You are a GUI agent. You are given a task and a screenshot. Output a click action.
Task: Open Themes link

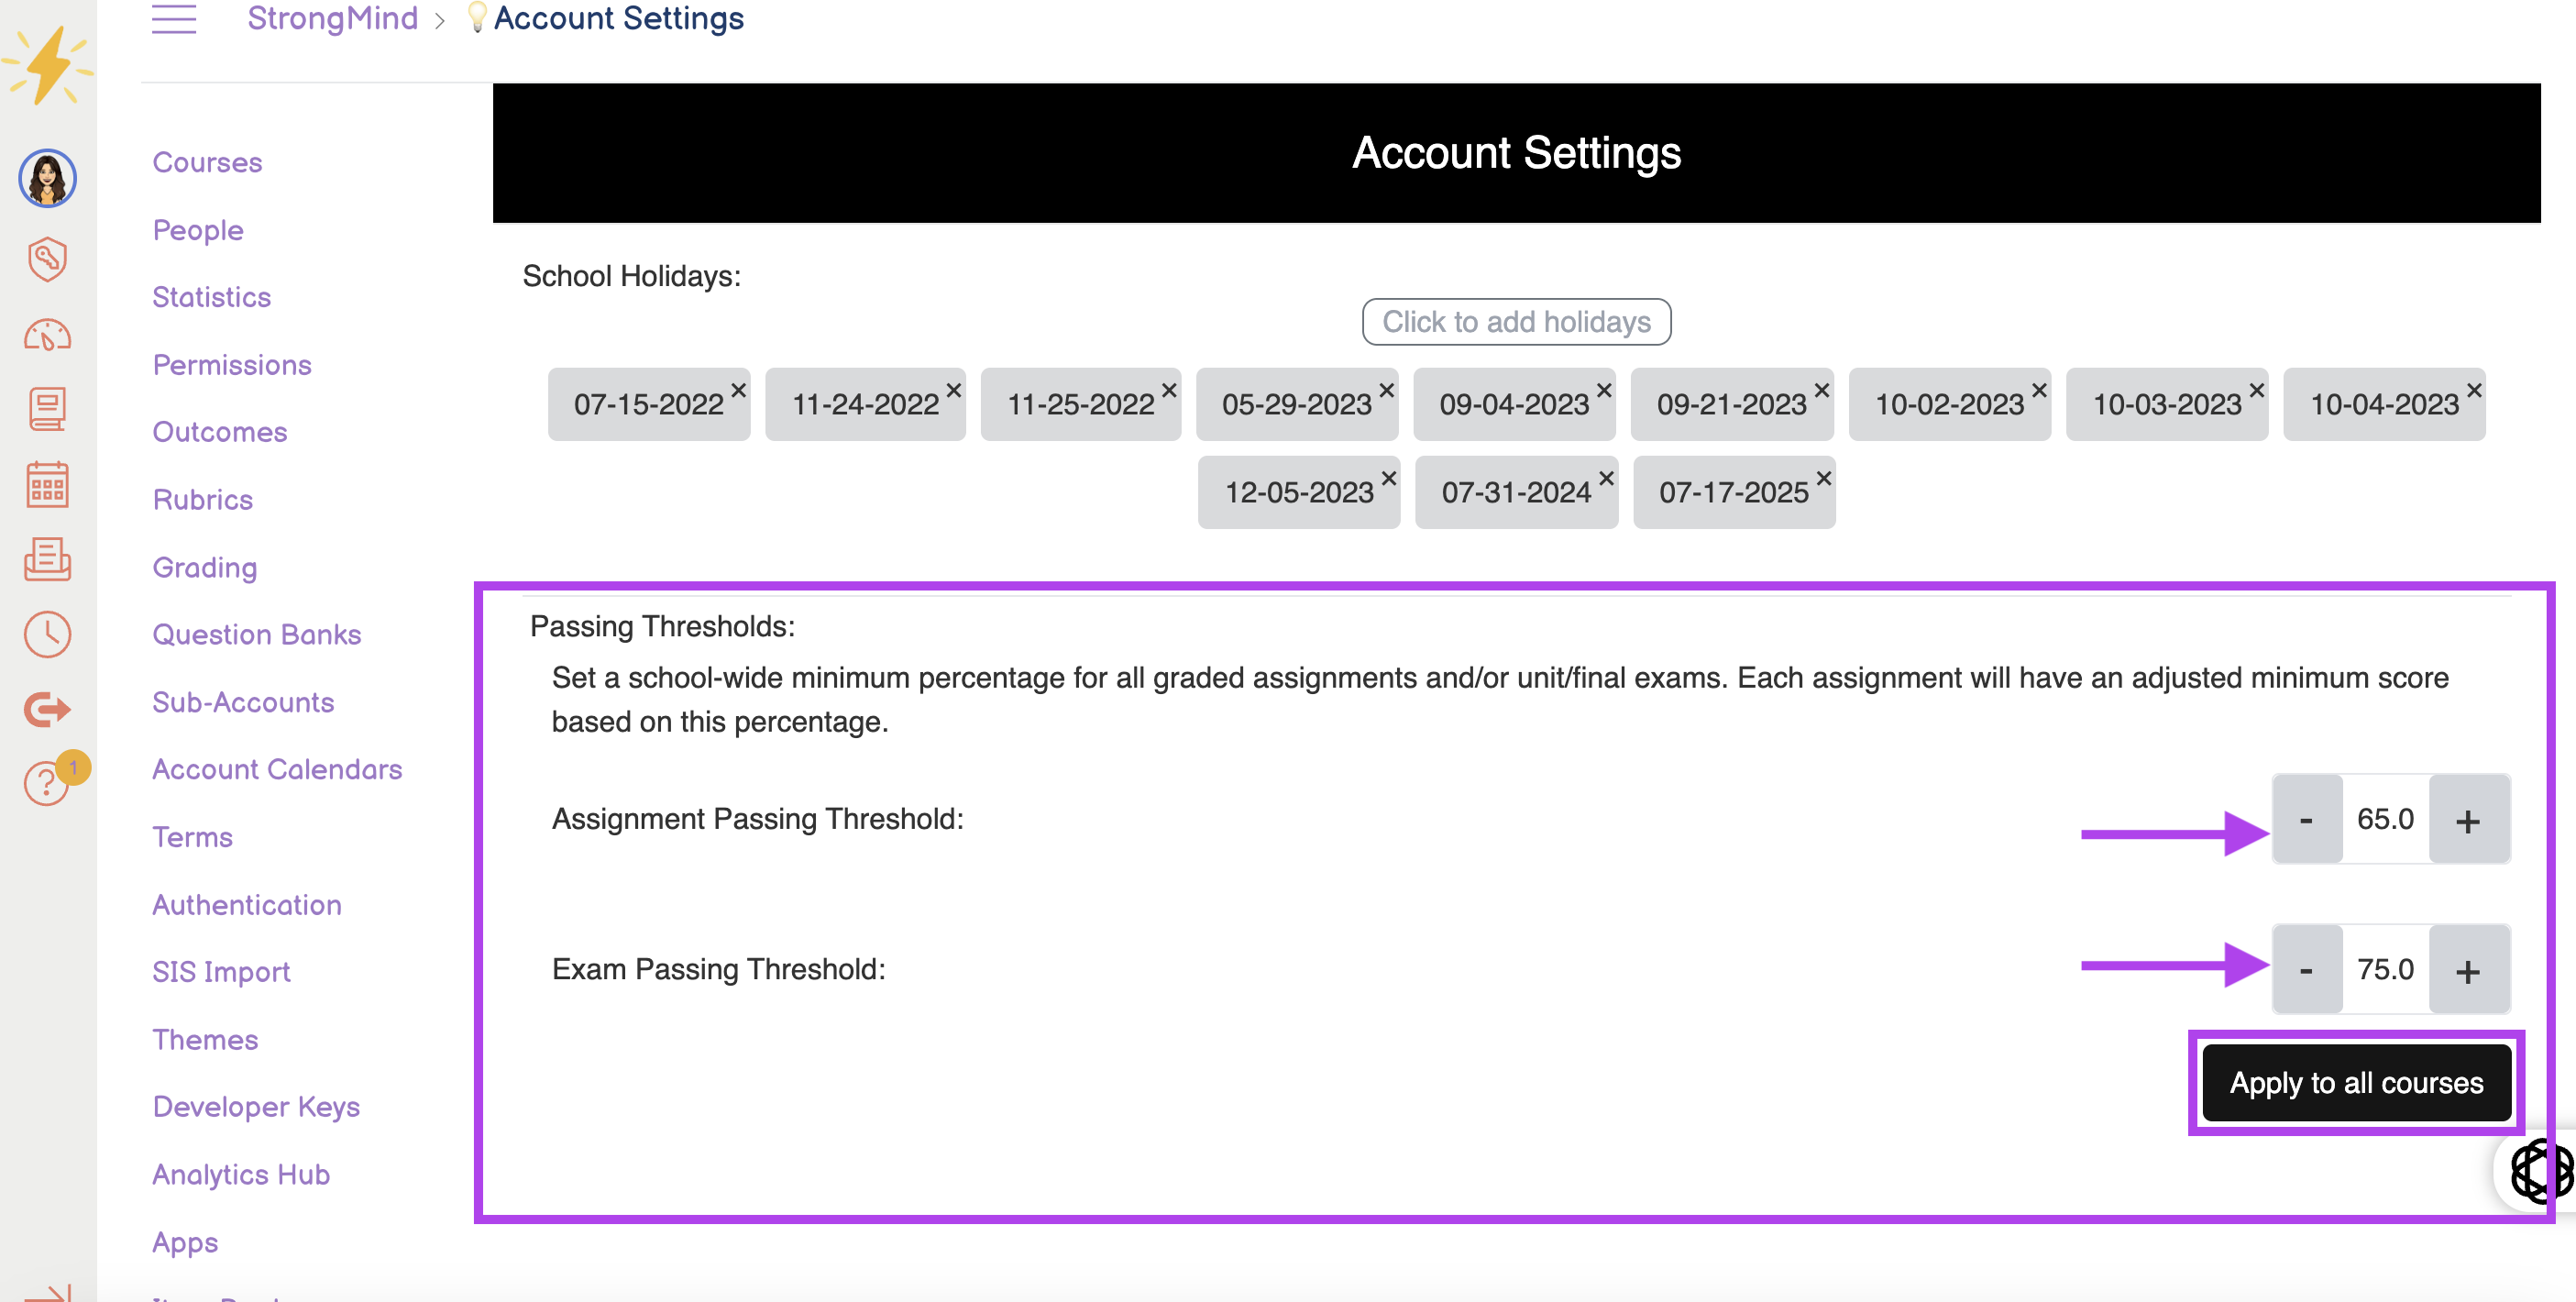pyautogui.click(x=205, y=1040)
